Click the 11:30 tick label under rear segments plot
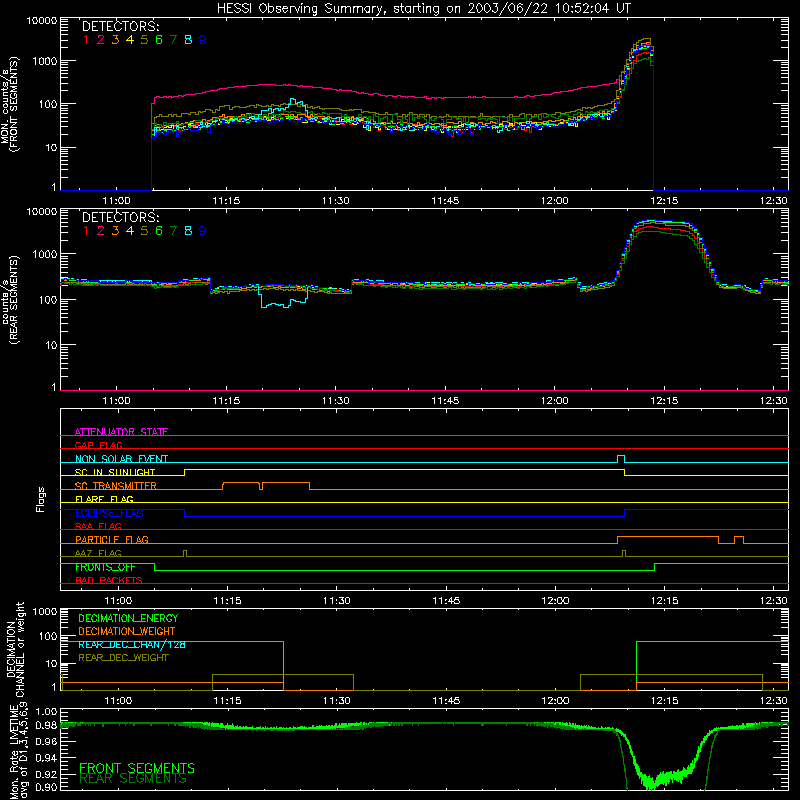This screenshot has width=800, height=800. click(x=336, y=401)
